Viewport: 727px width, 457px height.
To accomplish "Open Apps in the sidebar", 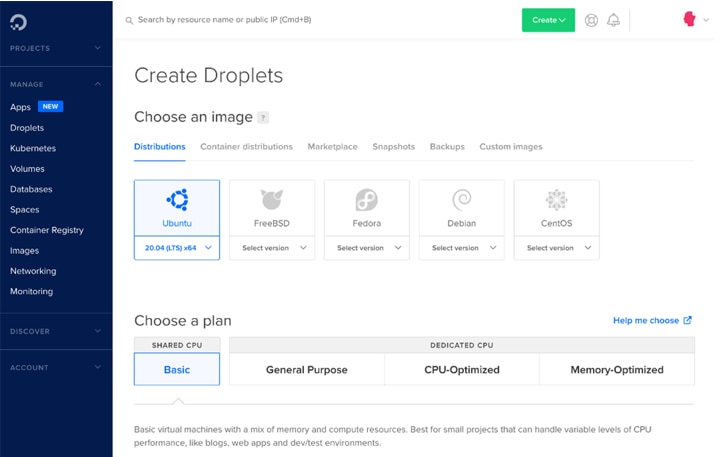I will click(20, 107).
